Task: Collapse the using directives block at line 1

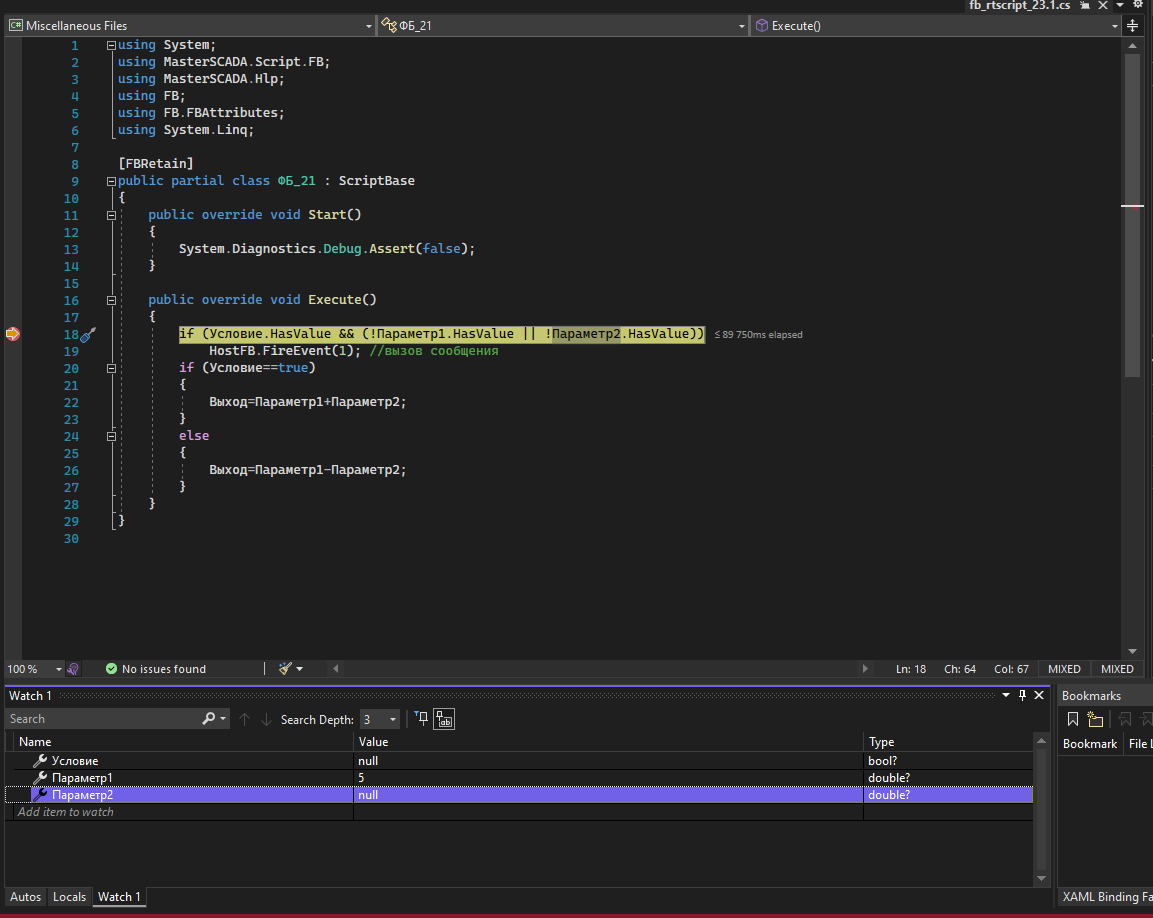Action: coord(111,46)
